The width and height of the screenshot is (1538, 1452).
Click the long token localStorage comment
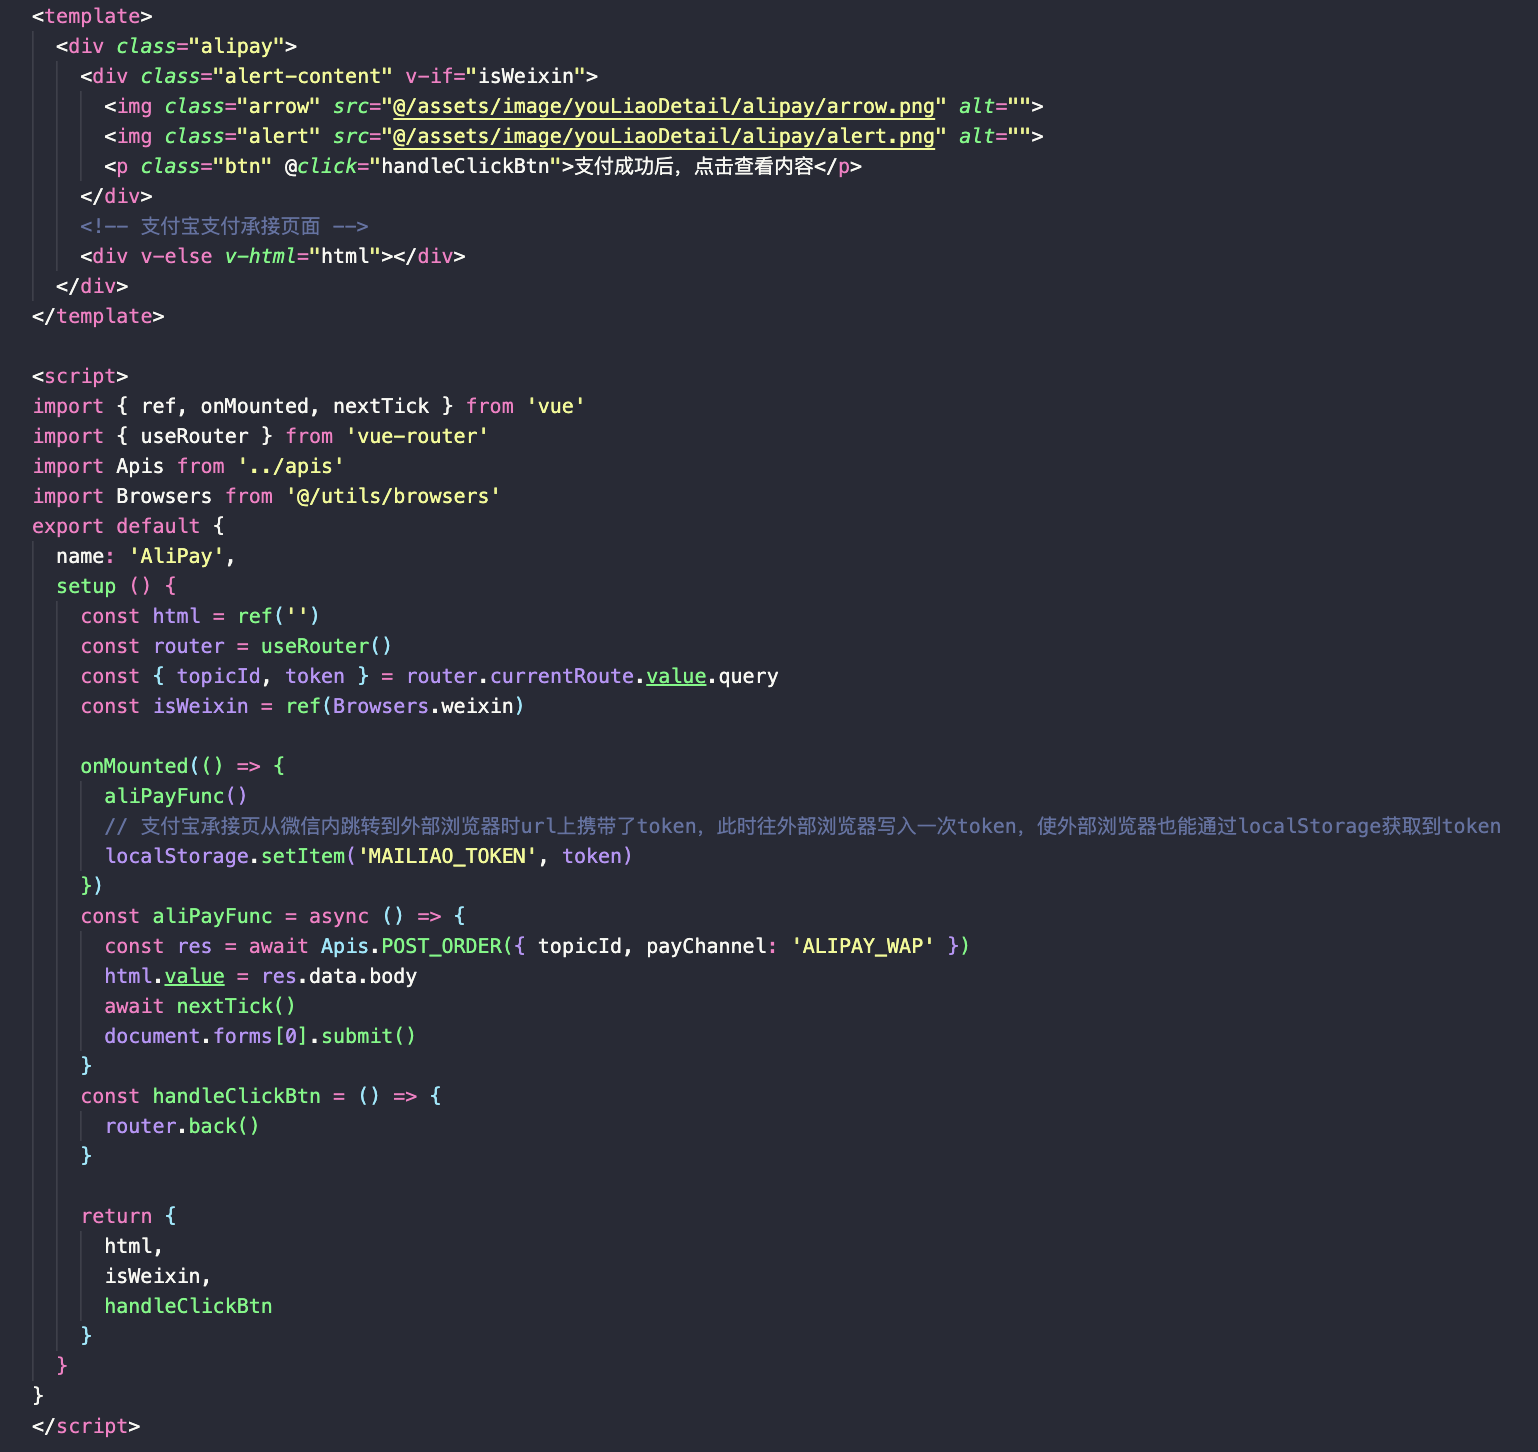pos(803,826)
